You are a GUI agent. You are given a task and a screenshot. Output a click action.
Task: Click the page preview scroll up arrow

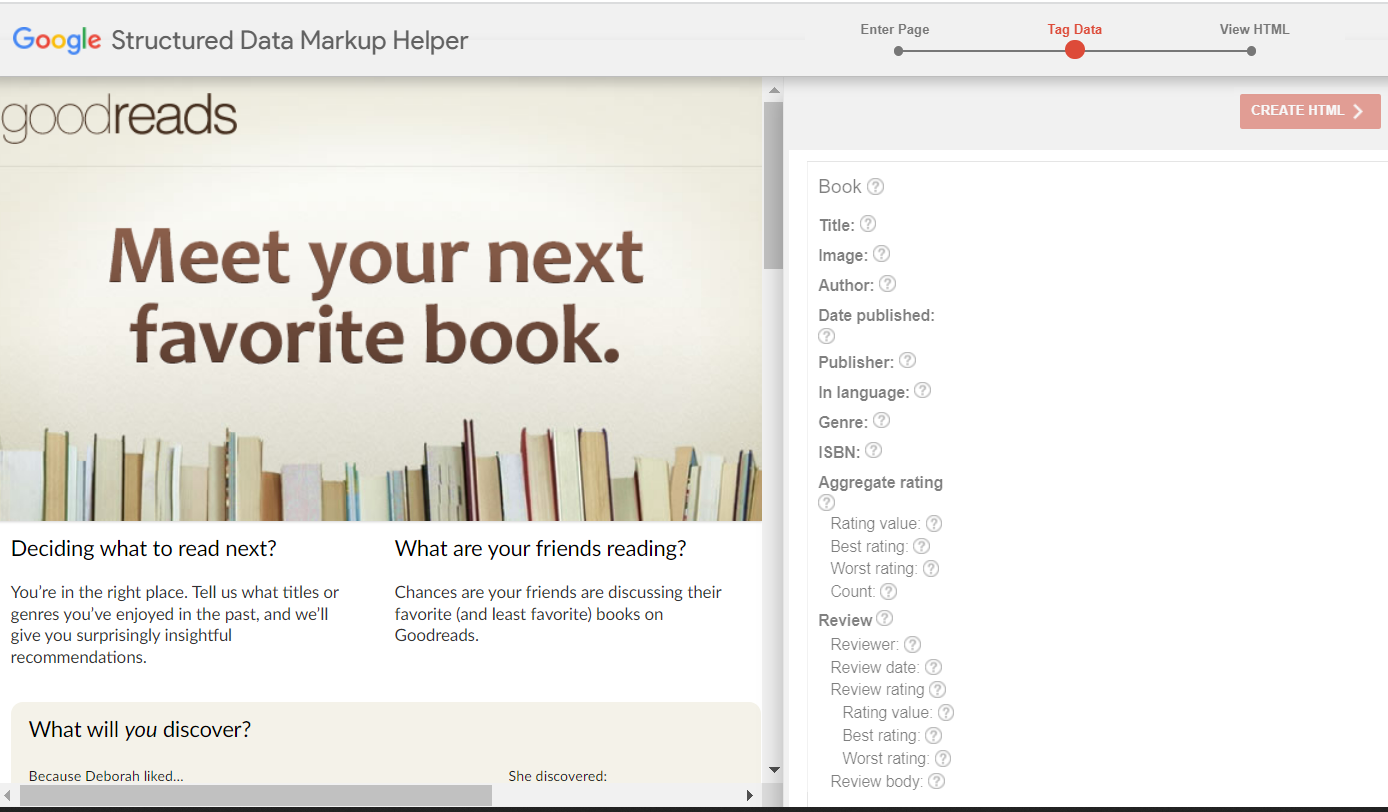pos(773,91)
